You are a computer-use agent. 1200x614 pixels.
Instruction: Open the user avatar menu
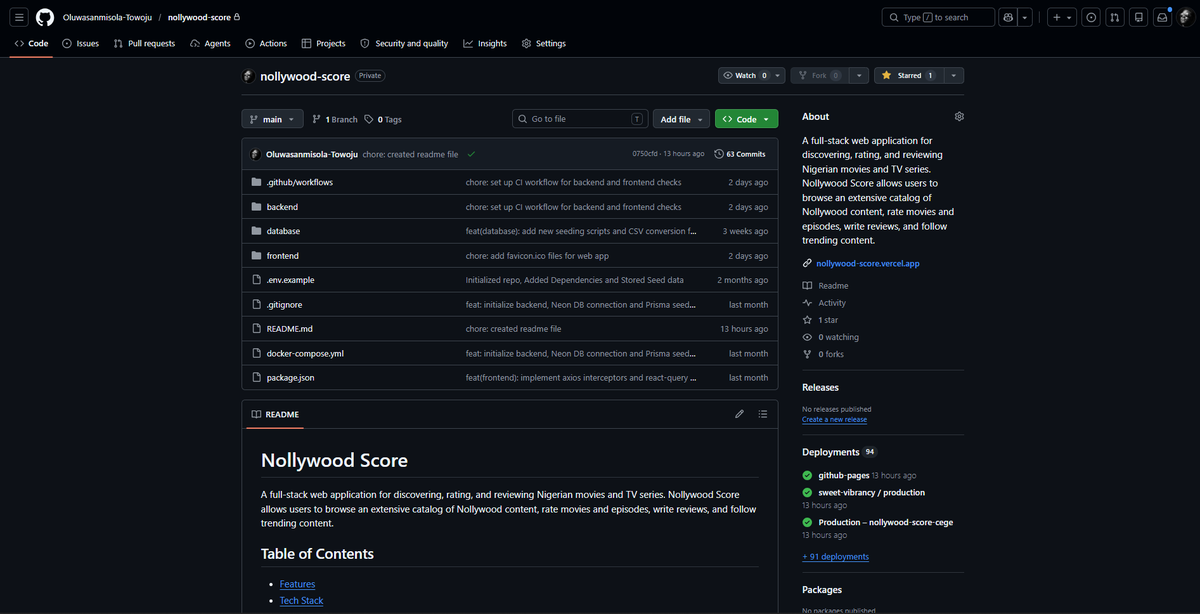click(1185, 17)
